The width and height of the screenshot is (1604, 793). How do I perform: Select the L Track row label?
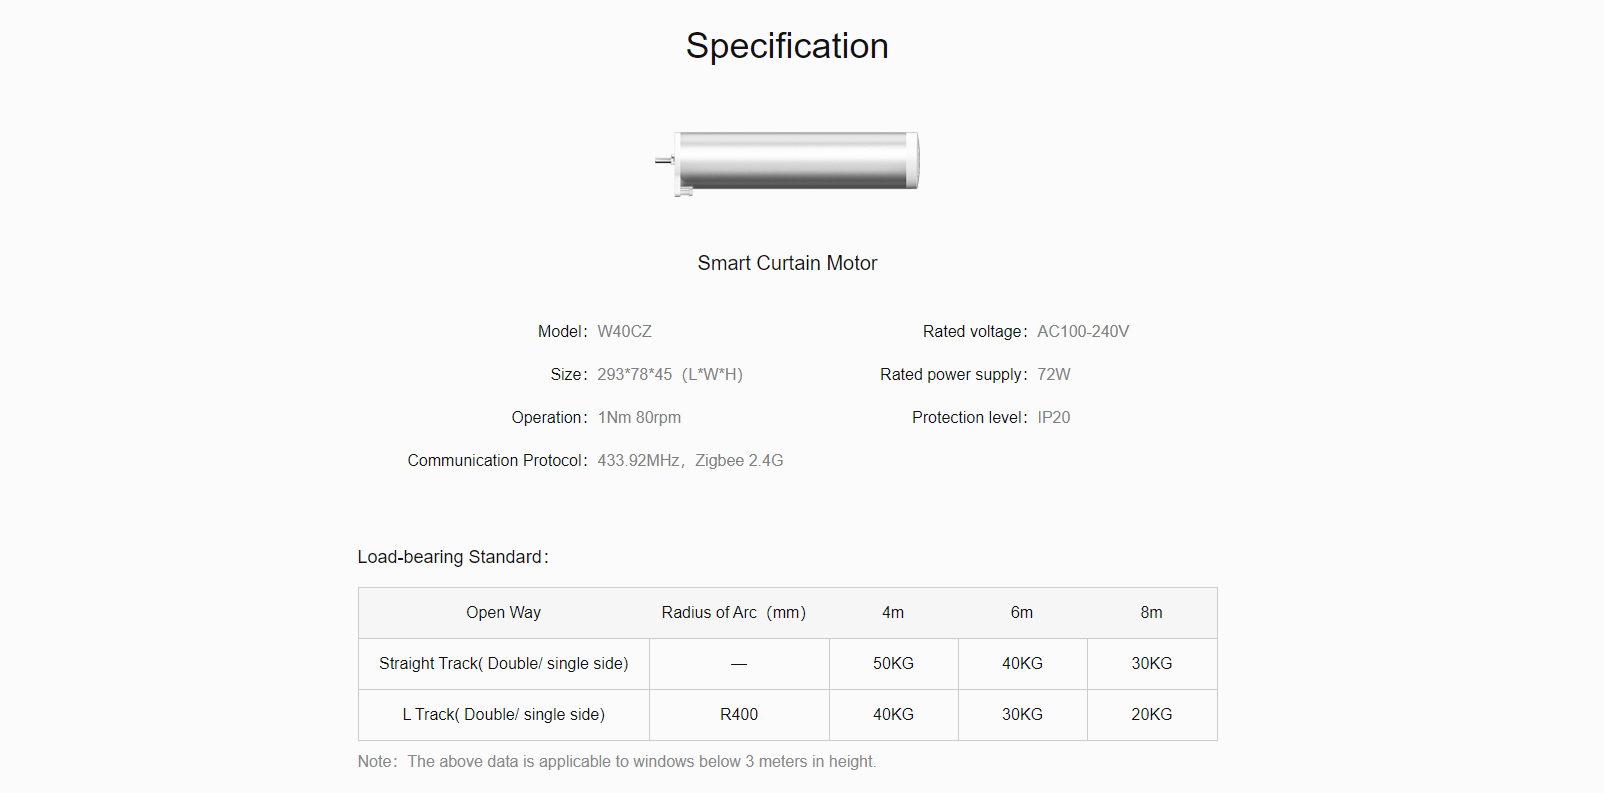504,715
